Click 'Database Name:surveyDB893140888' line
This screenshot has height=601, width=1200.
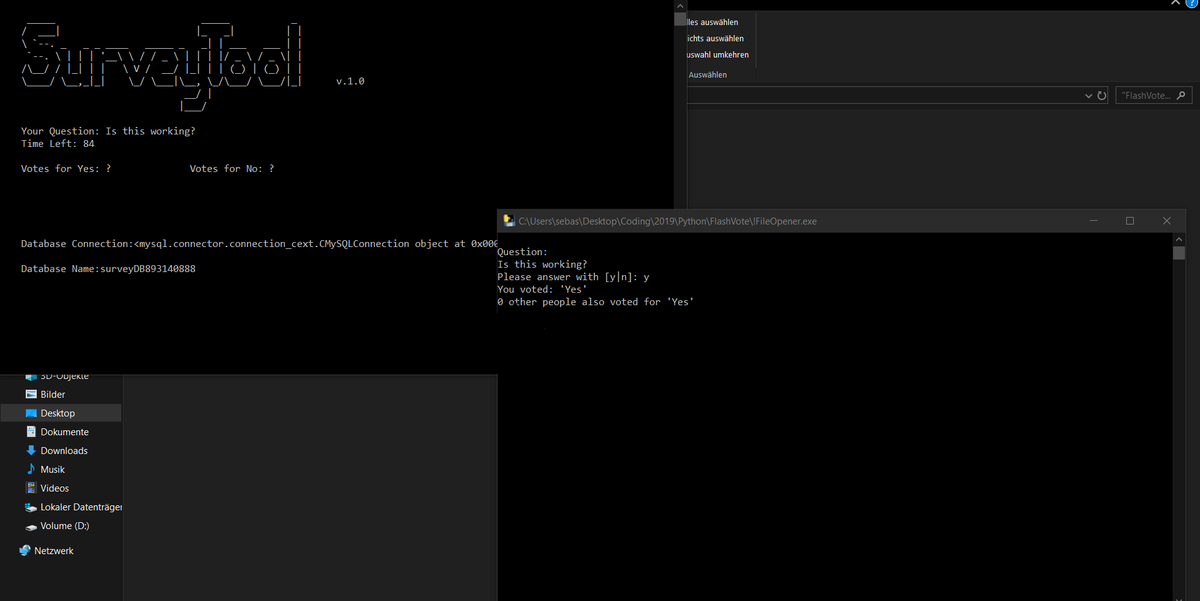point(108,269)
